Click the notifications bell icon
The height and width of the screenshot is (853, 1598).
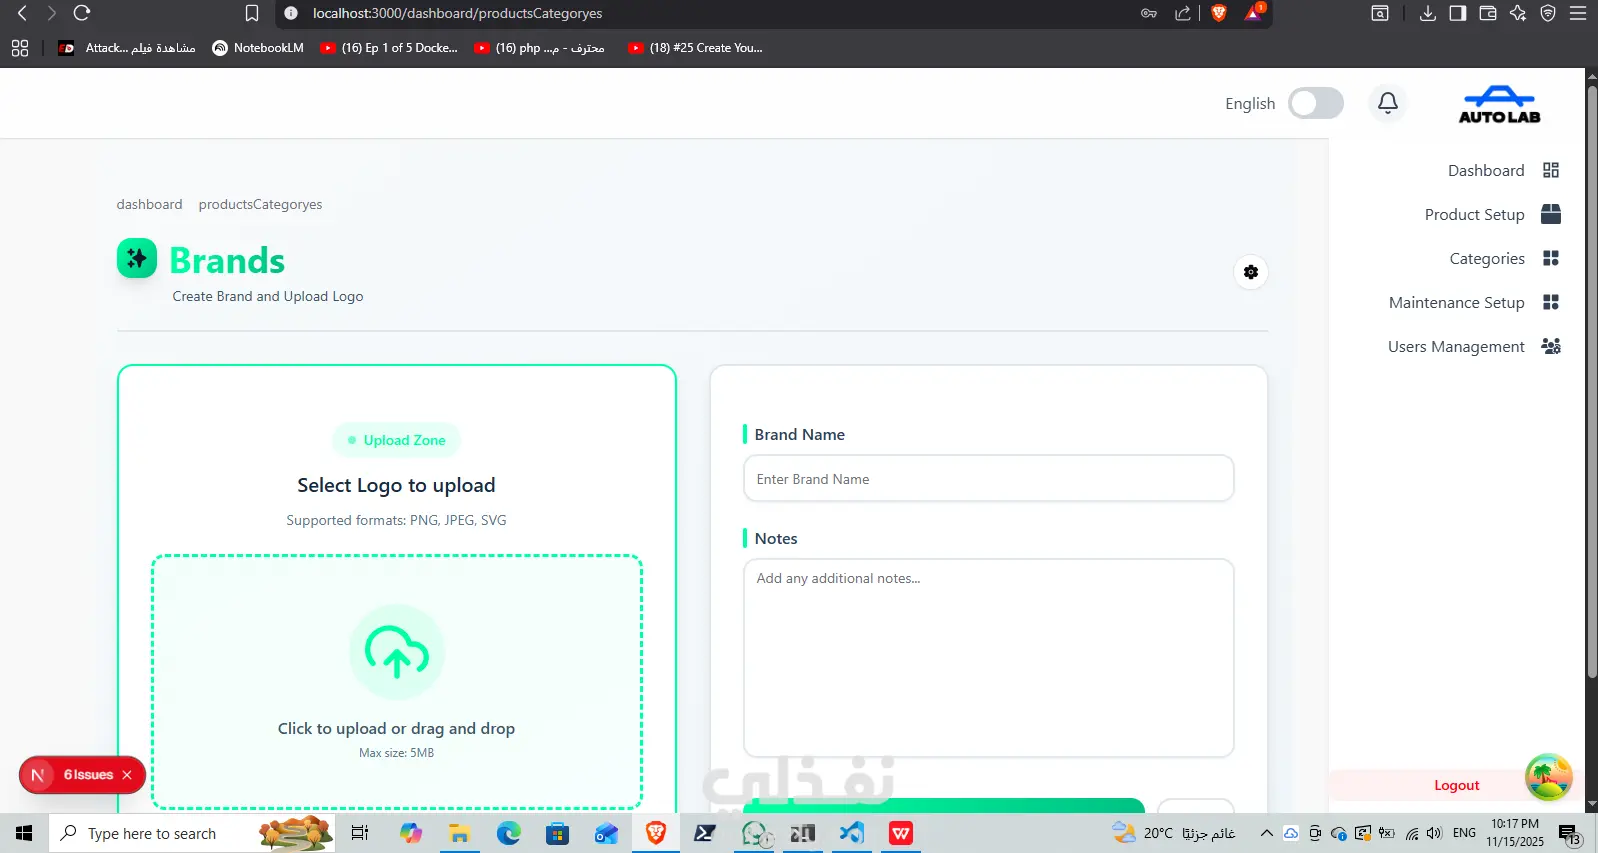click(1388, 102)
